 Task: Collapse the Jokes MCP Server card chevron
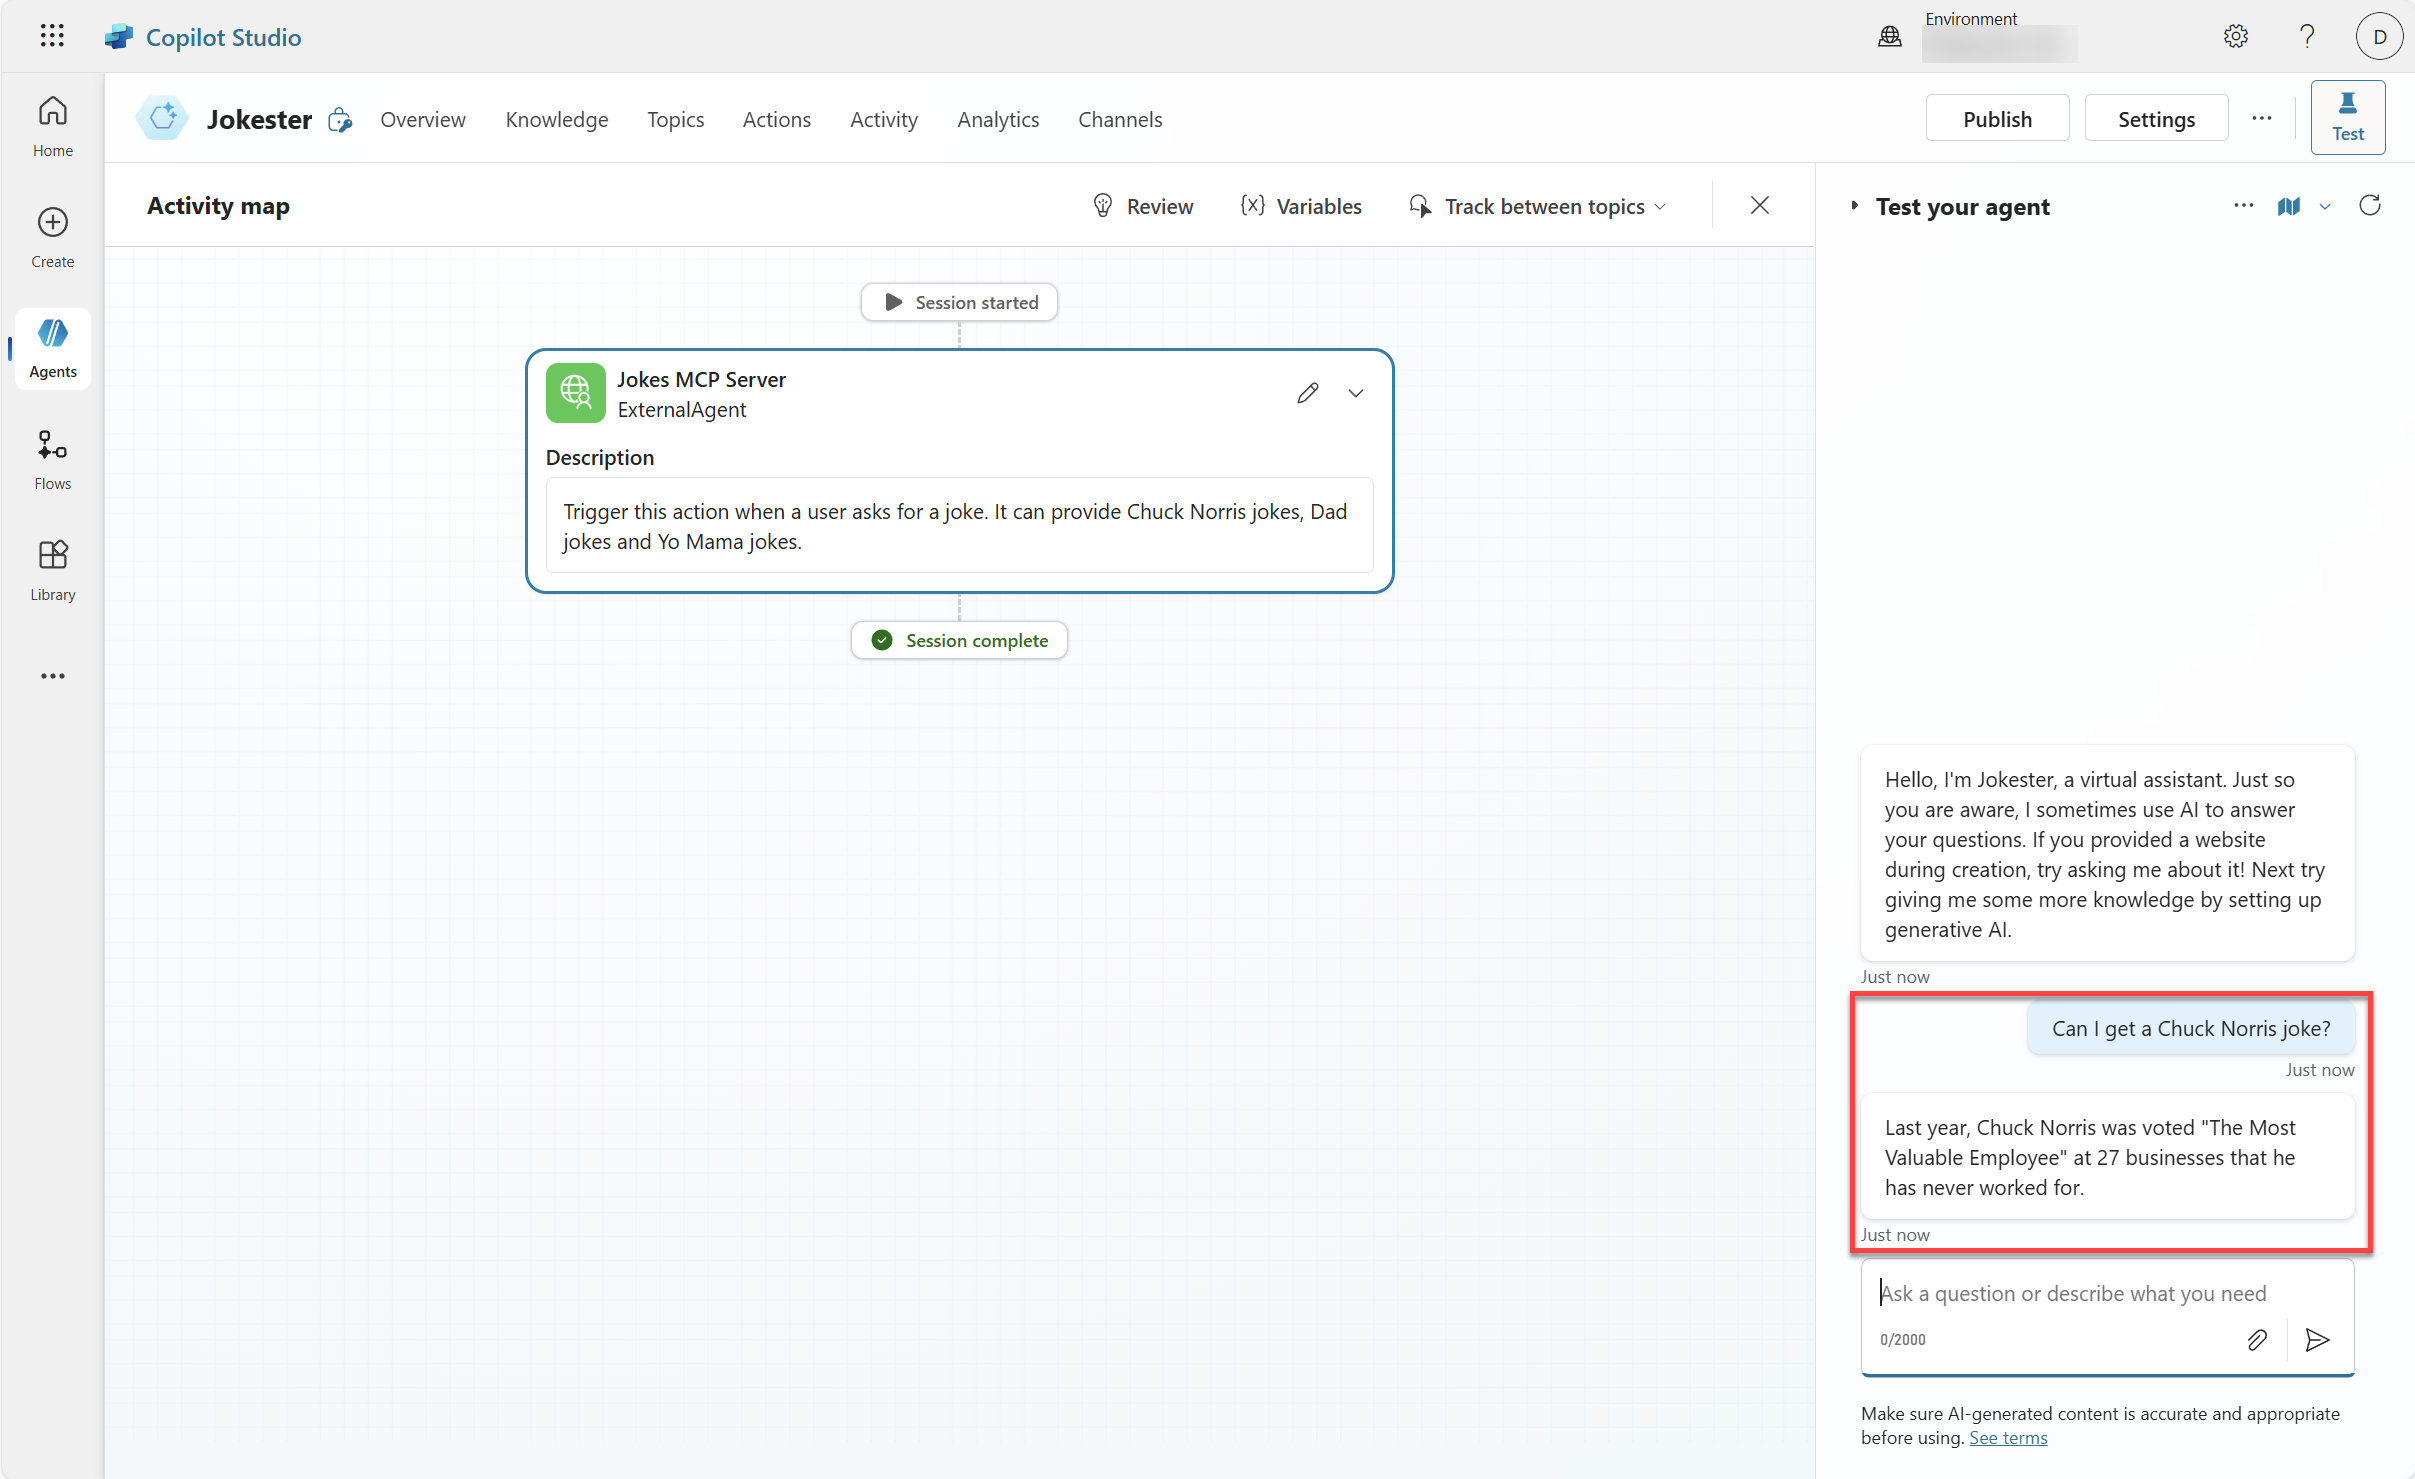coord(1356,393)
